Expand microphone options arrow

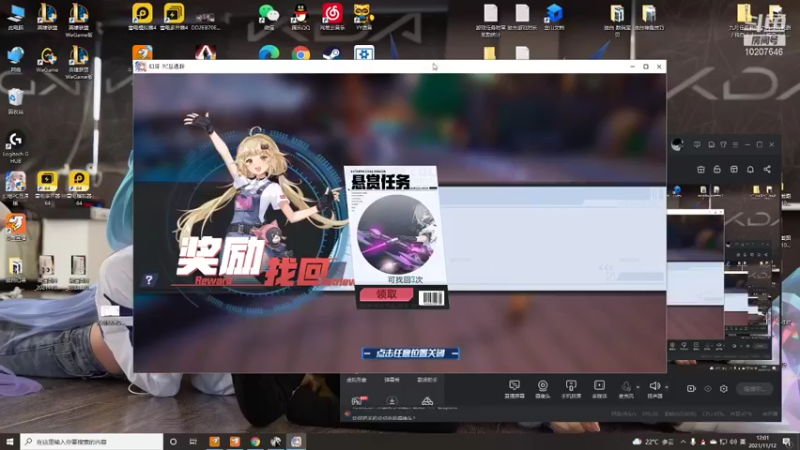click(638, 387)
